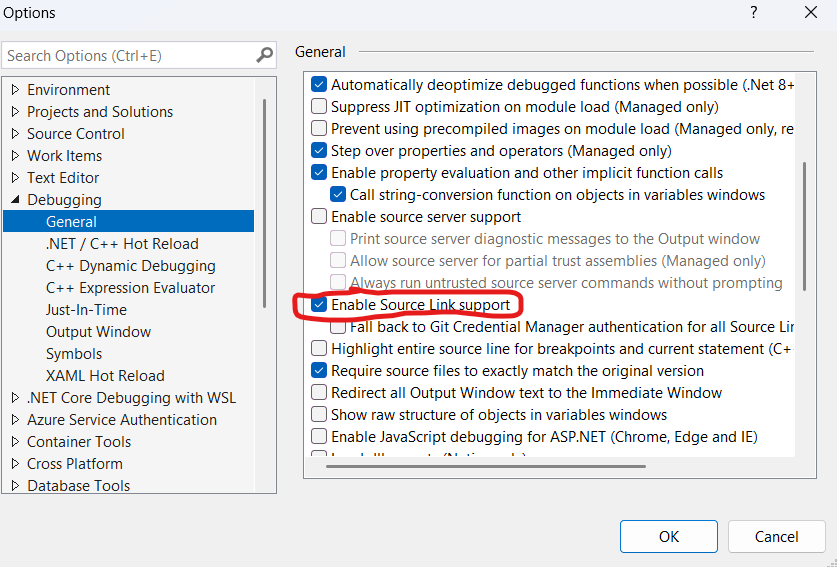Image resolution: width=837 pixels, height=567 pixels.
Task: Click the options list horizontal scrollbar
Action: click(486, 466)
